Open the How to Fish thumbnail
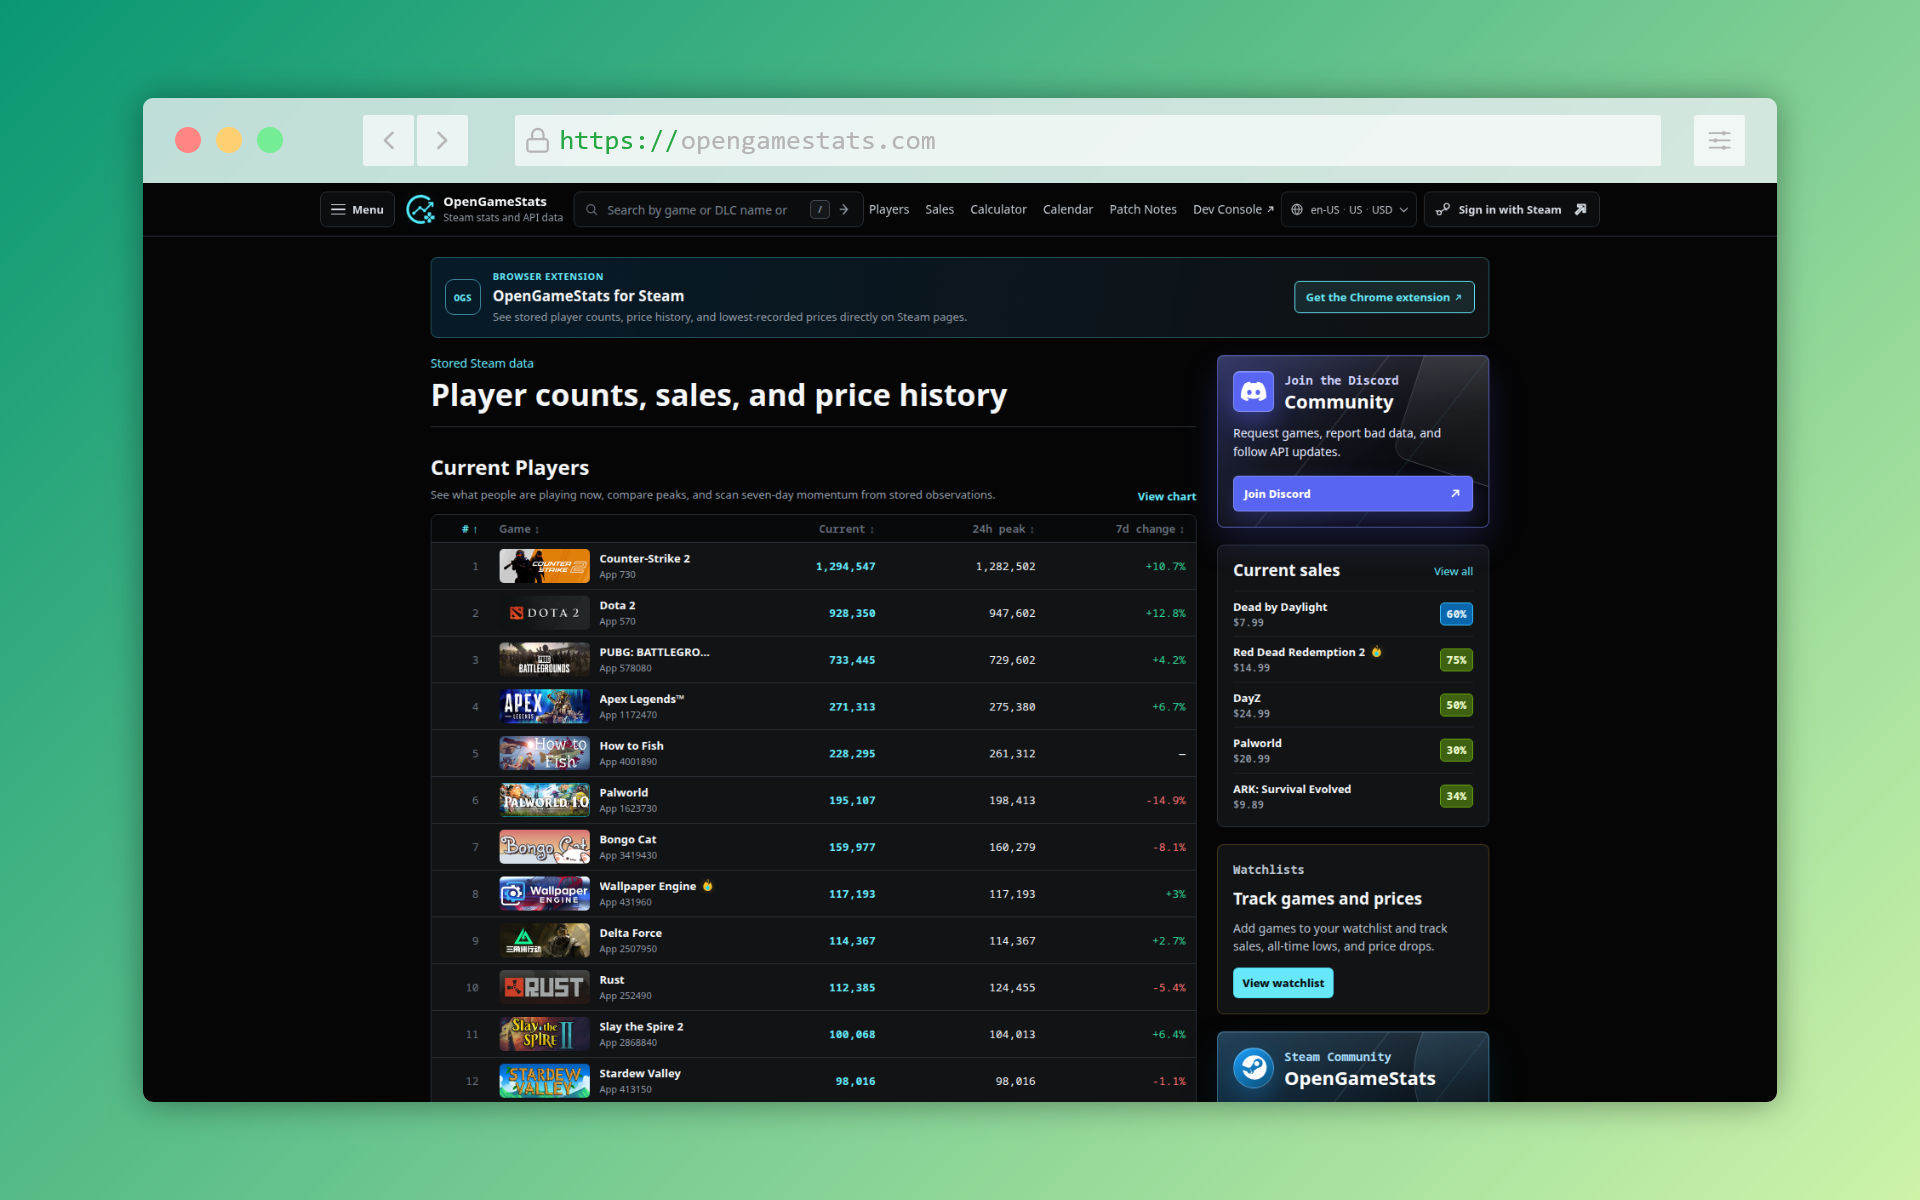The image size is (1920, 1200). (x=544, y=753)
